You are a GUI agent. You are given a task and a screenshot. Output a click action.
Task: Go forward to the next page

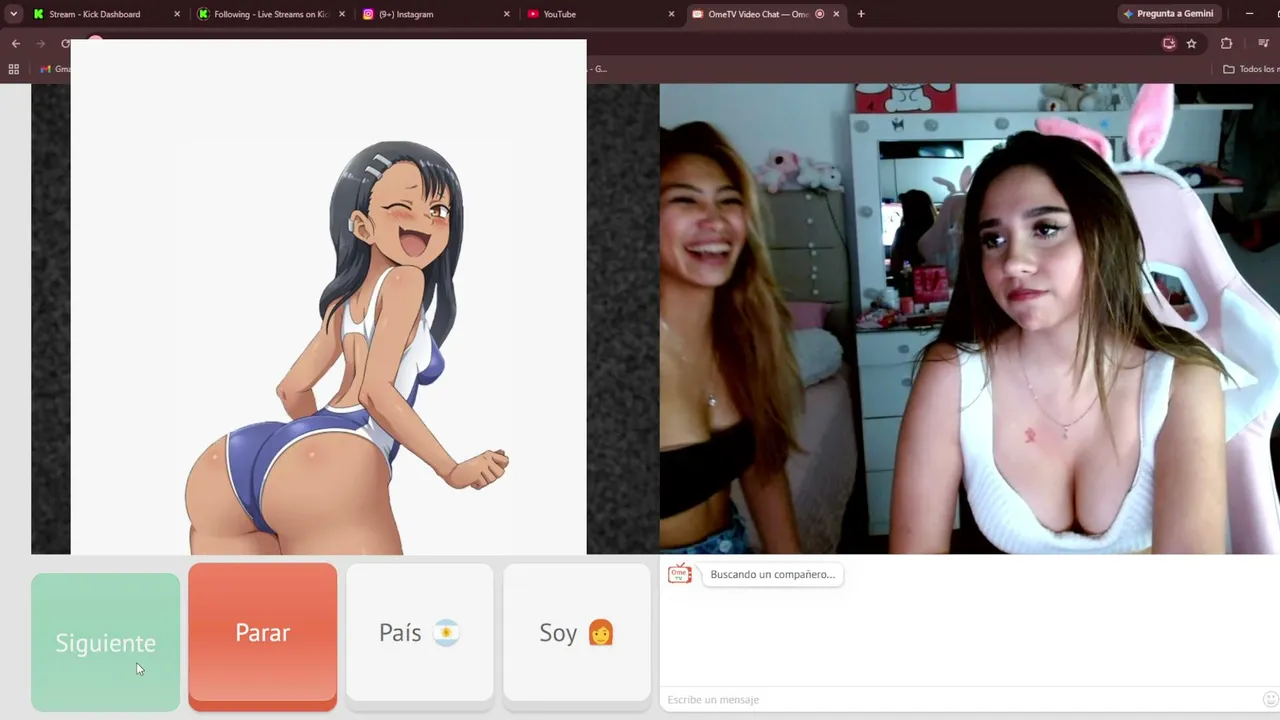[x=41, y=43]
